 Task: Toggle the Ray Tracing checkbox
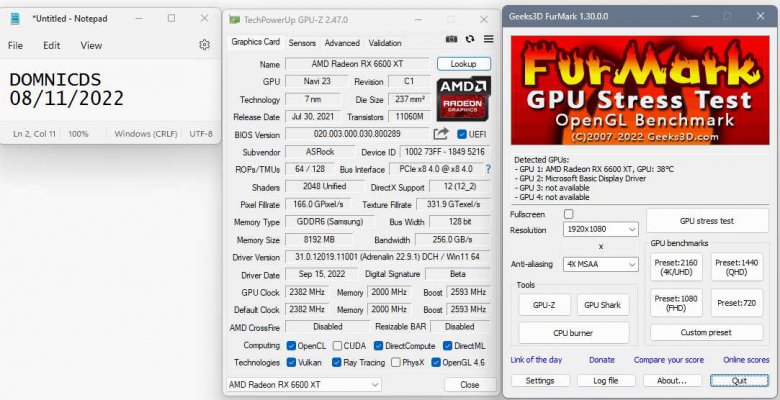click(337, 362)
